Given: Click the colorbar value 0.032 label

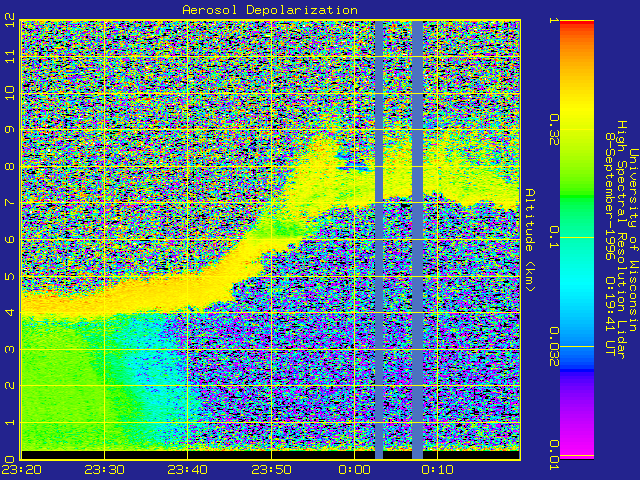Looking at the screenshot, I should (x=553, y=347).
